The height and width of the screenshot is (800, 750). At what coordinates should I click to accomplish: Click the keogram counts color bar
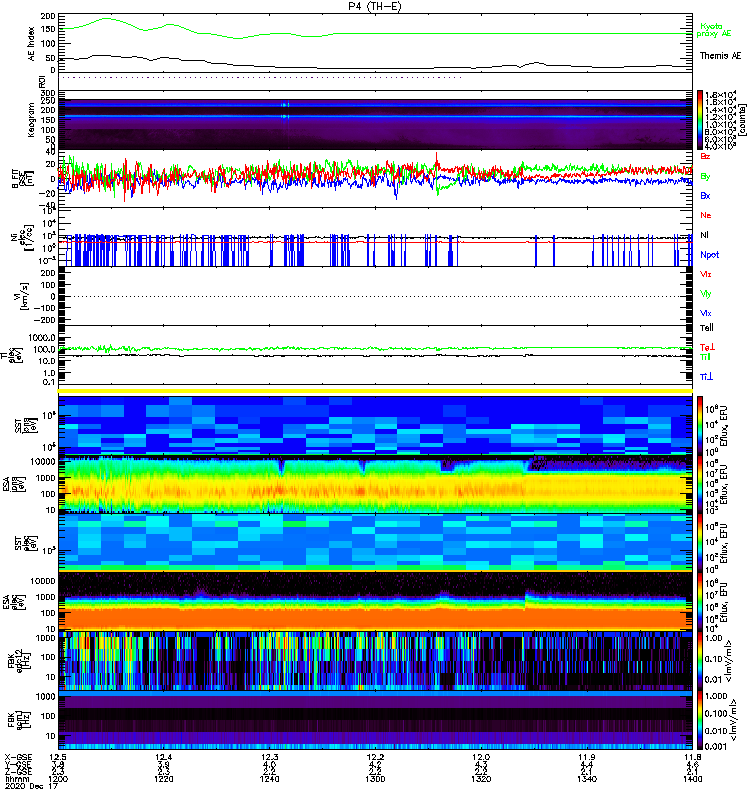coord(703,120)
